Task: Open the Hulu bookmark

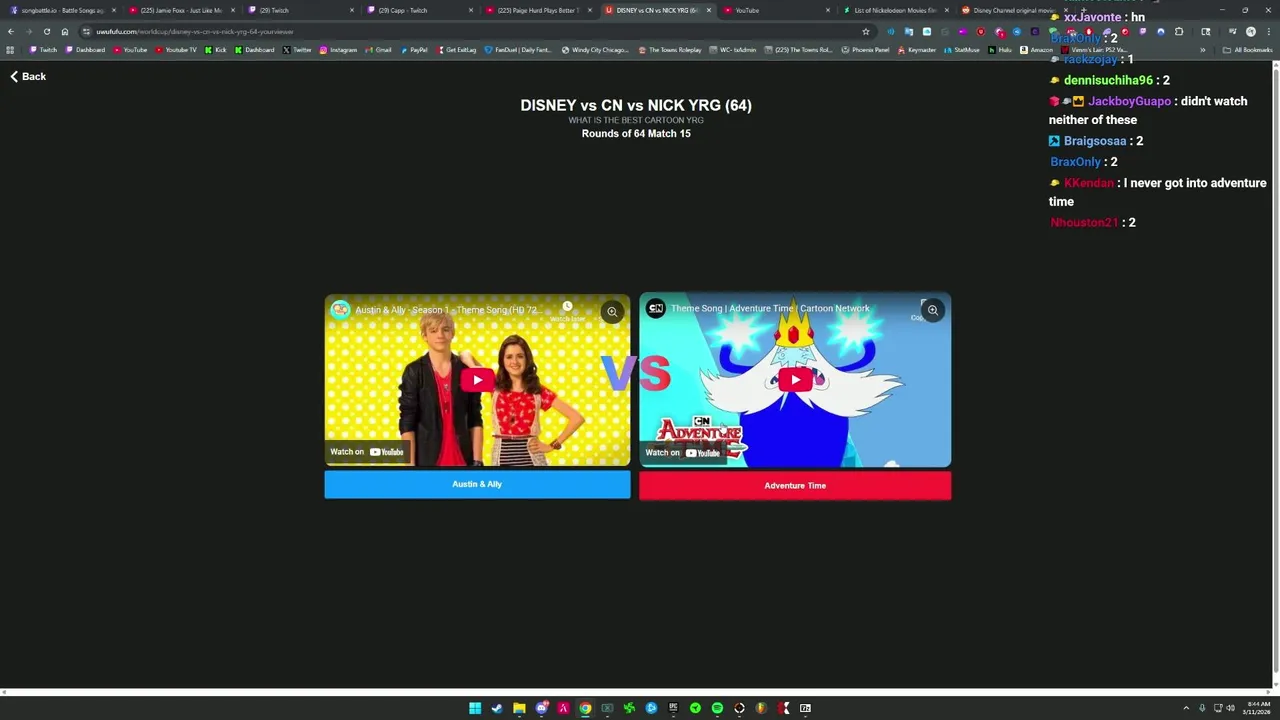Action: (1000, 50)
